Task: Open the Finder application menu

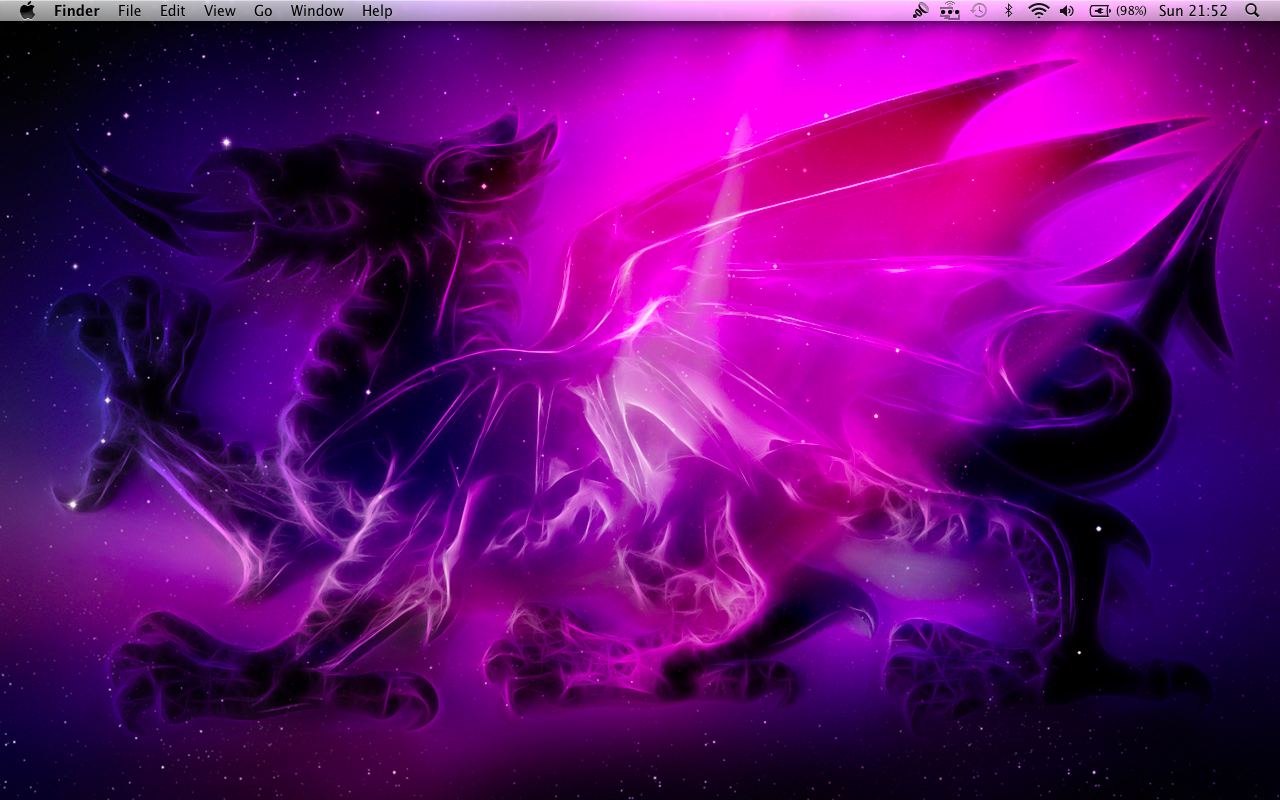Action: click(x=77, y=11)
